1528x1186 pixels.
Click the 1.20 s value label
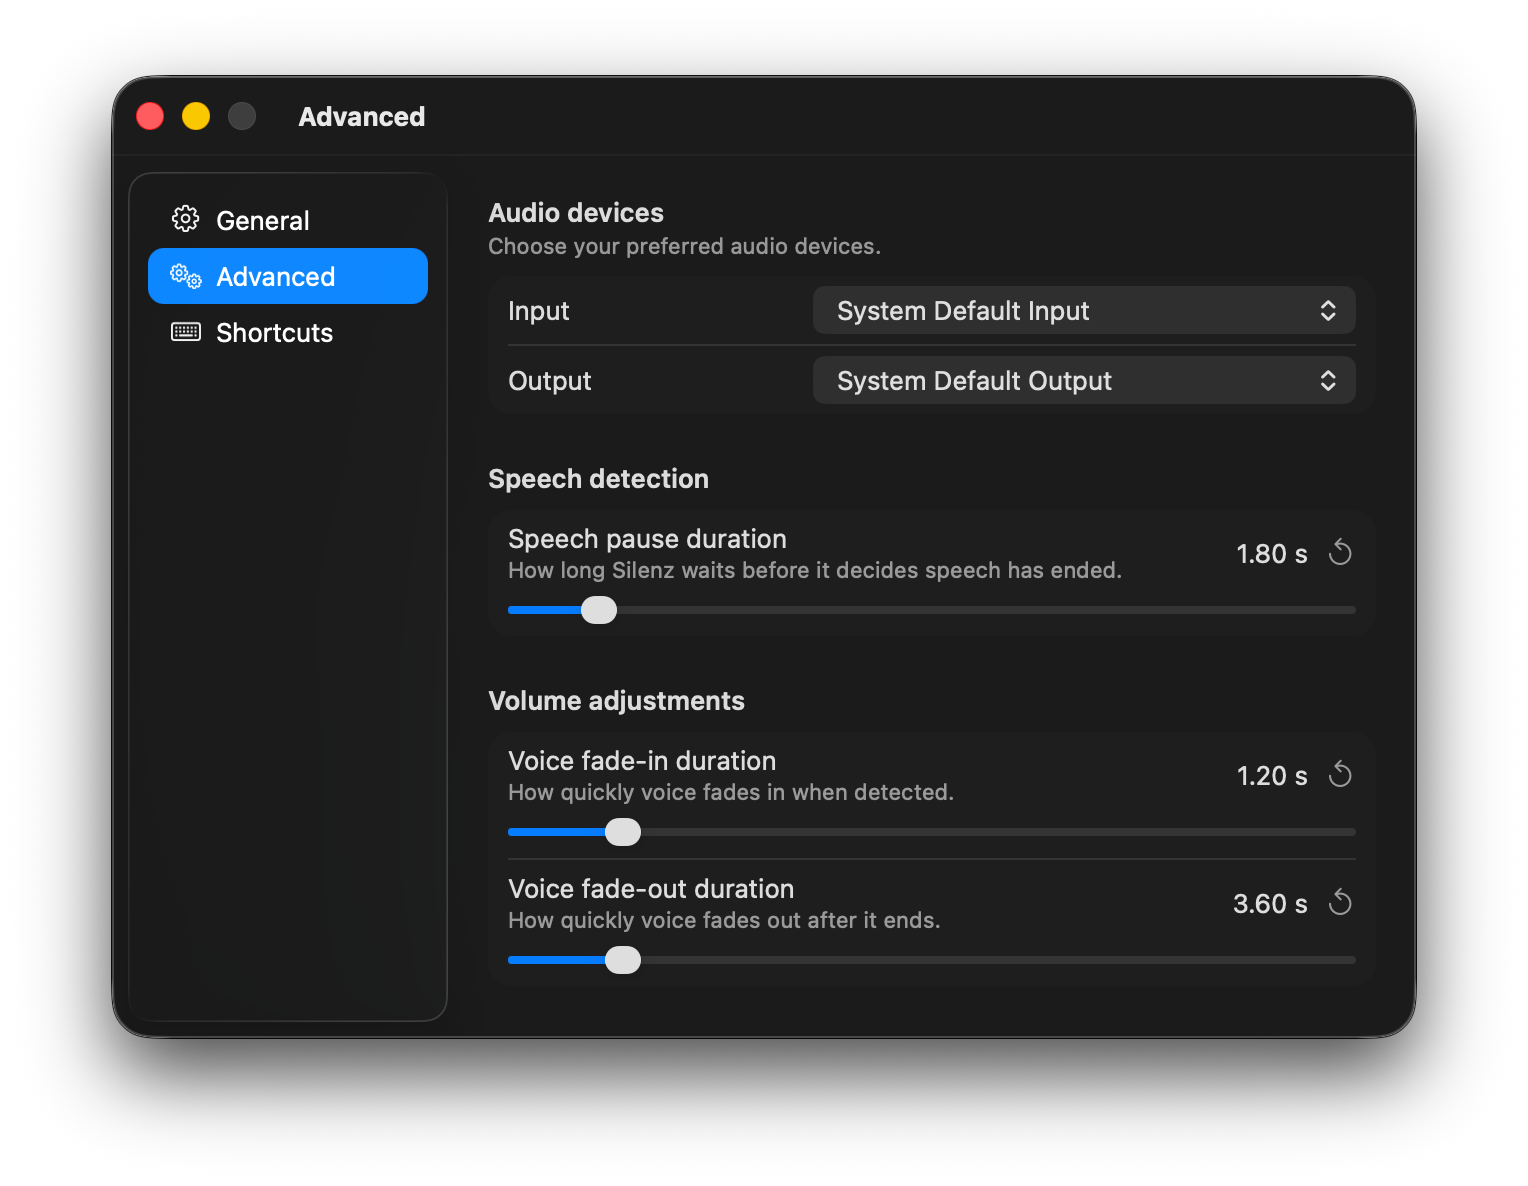tap(1271, 775)
